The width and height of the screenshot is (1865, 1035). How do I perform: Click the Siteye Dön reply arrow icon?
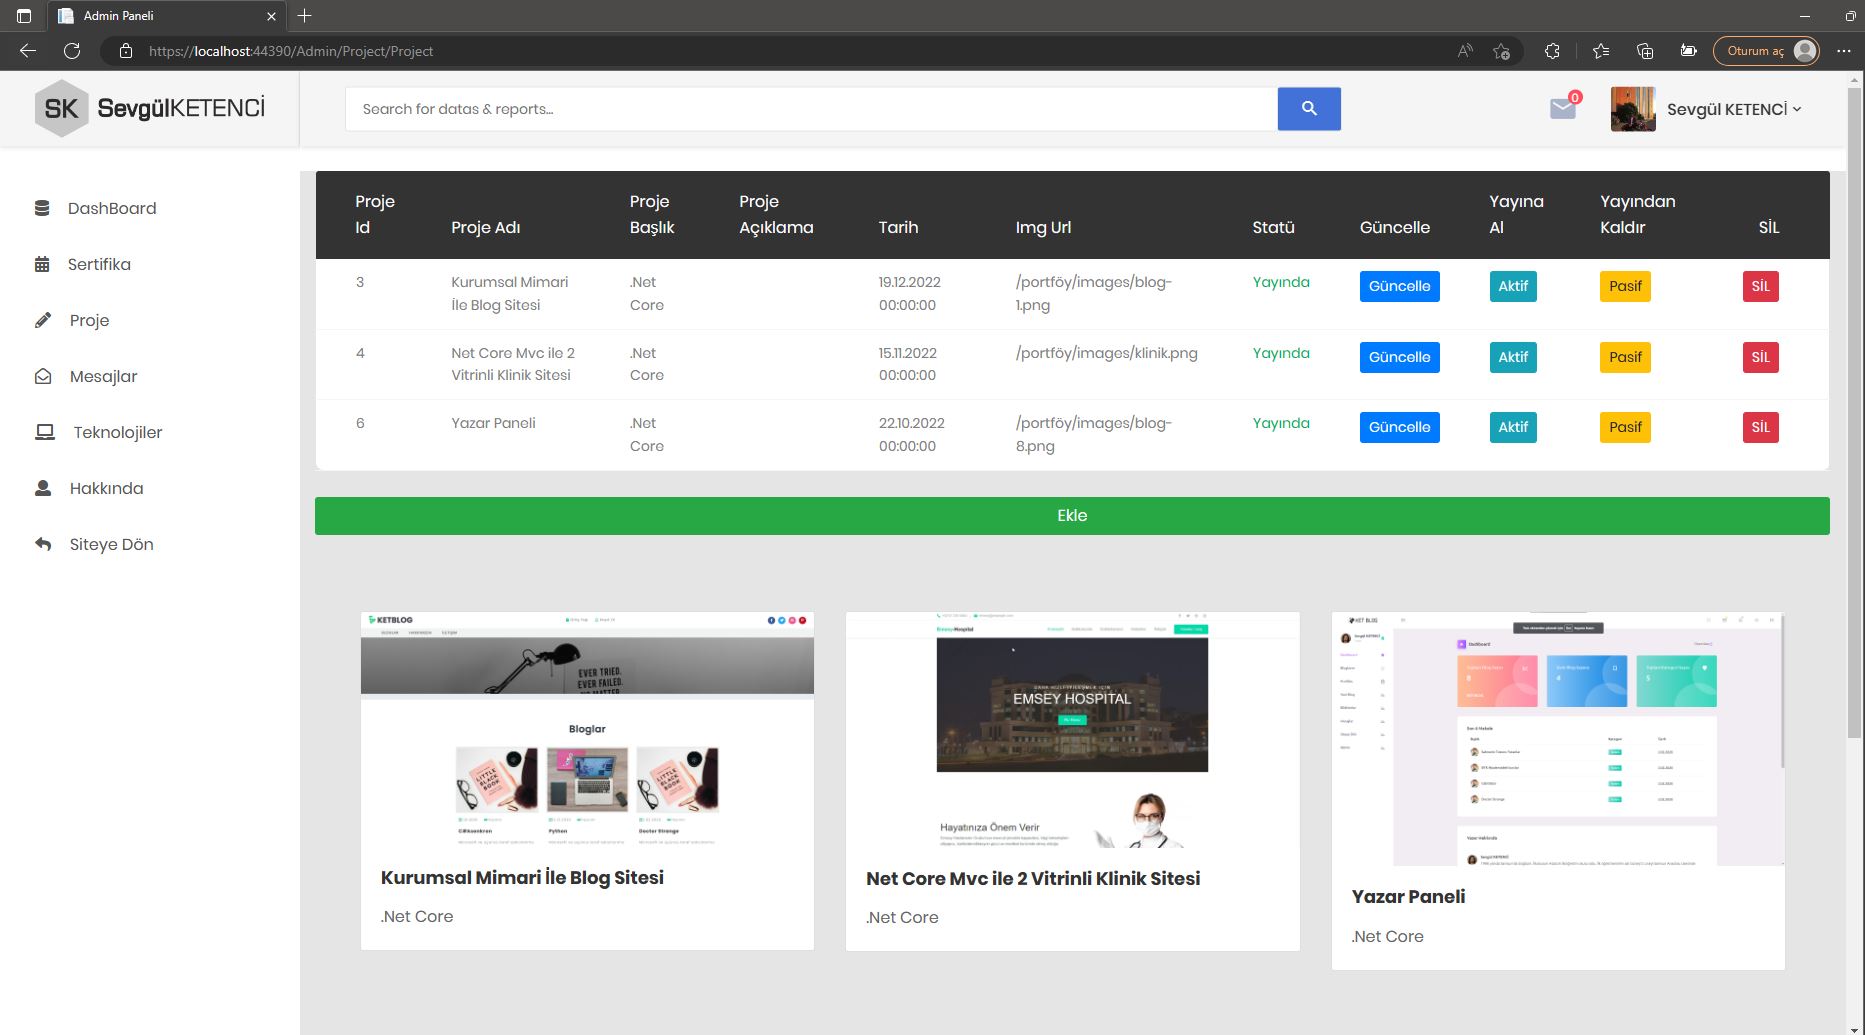(43, 544)
